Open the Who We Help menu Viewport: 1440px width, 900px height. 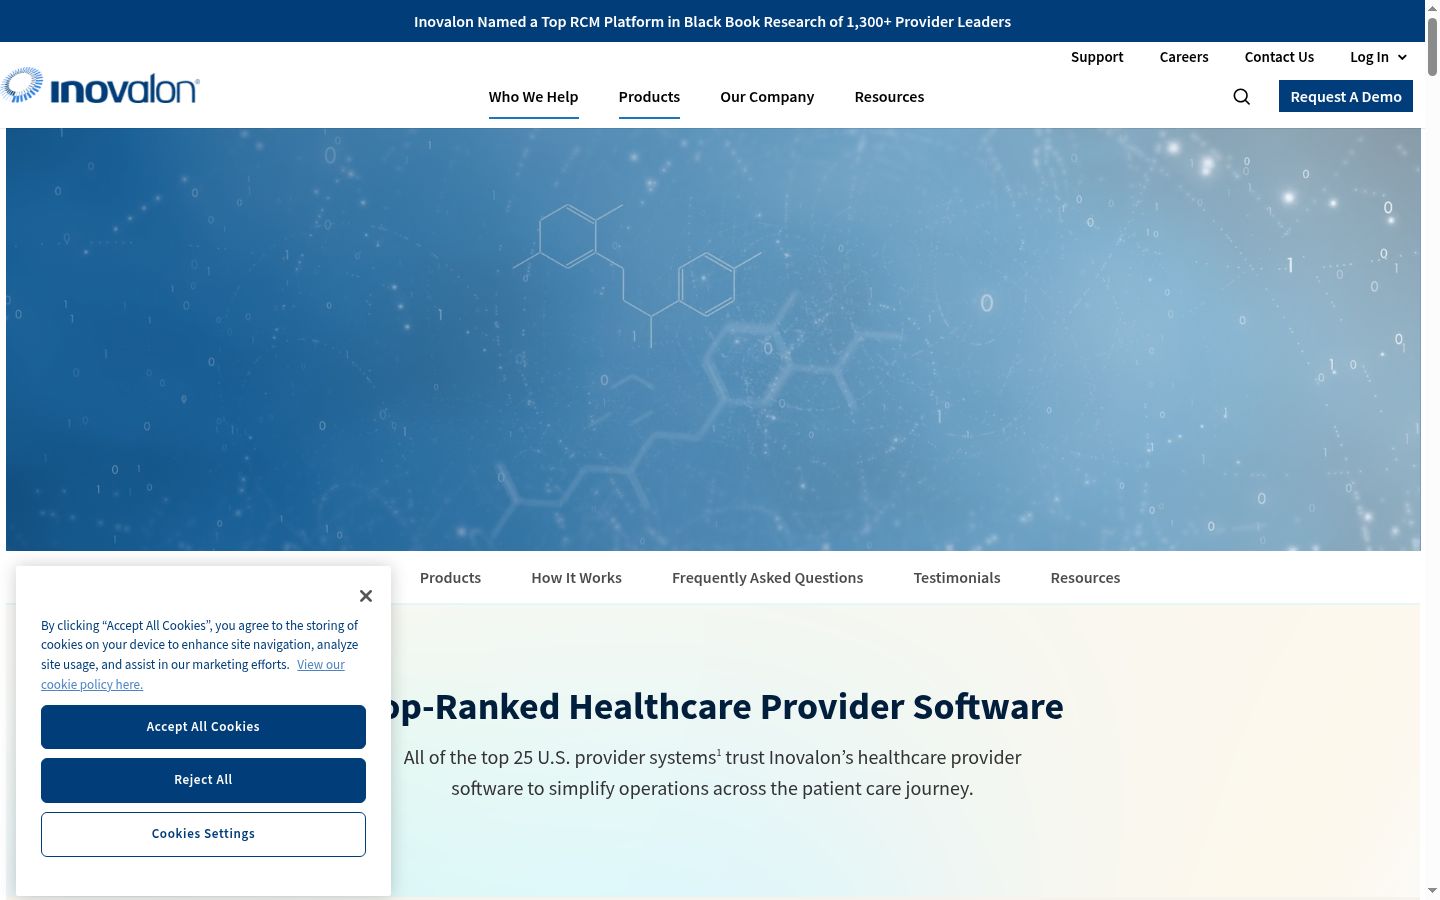tap(534, 97)
